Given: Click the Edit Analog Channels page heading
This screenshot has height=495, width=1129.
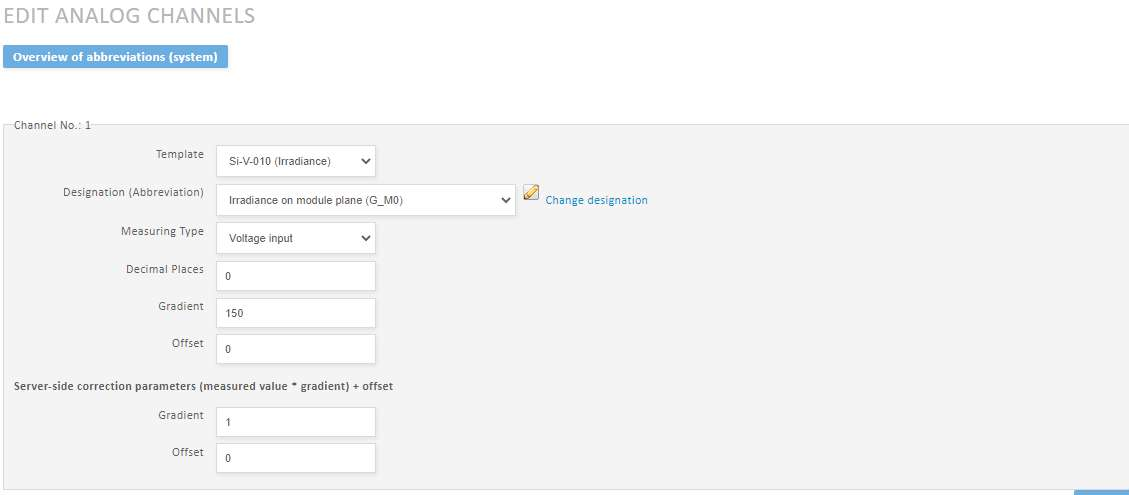Looking at the screenshot, I should (x=129, y=16).
